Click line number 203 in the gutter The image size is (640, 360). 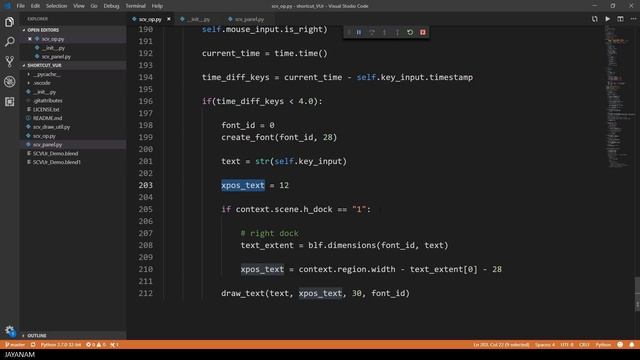point(145,185)
